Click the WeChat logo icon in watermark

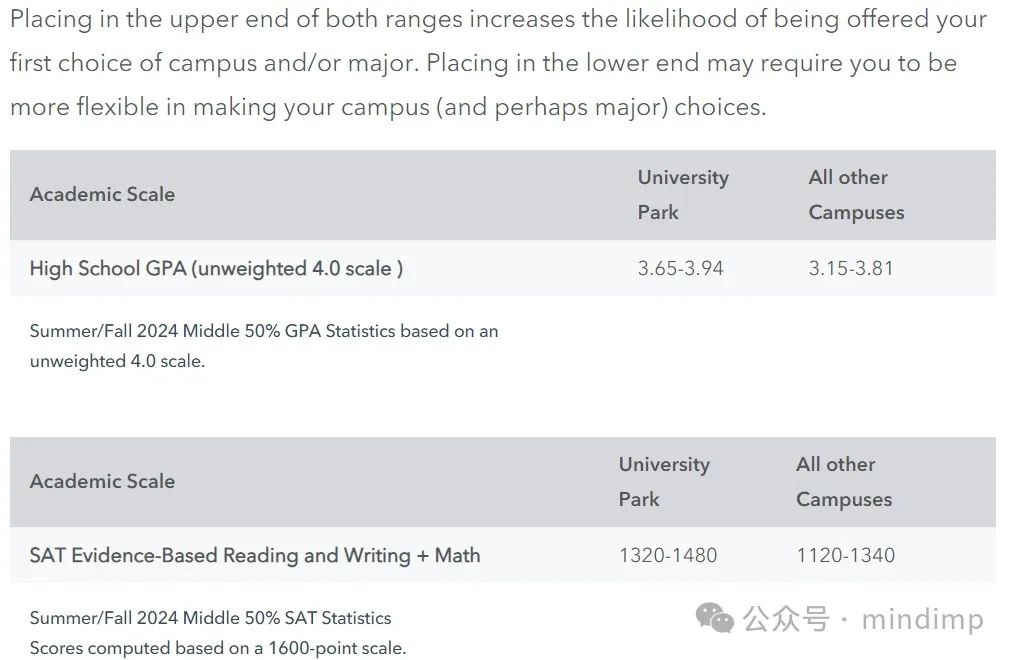(x=714, y=617)
